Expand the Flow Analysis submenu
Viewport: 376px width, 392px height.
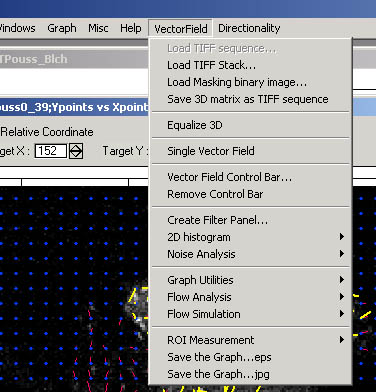[x=251, y=297]
